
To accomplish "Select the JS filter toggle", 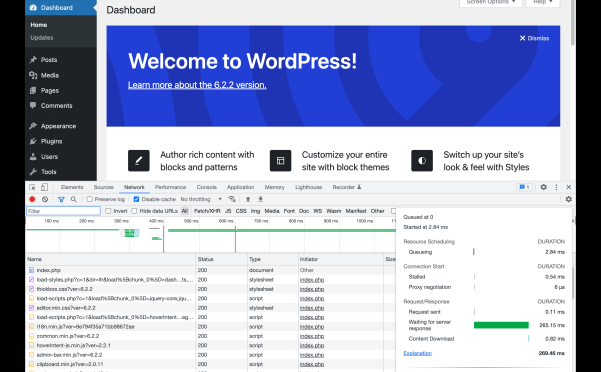I will pyautogui.click(x=228, y=211).
